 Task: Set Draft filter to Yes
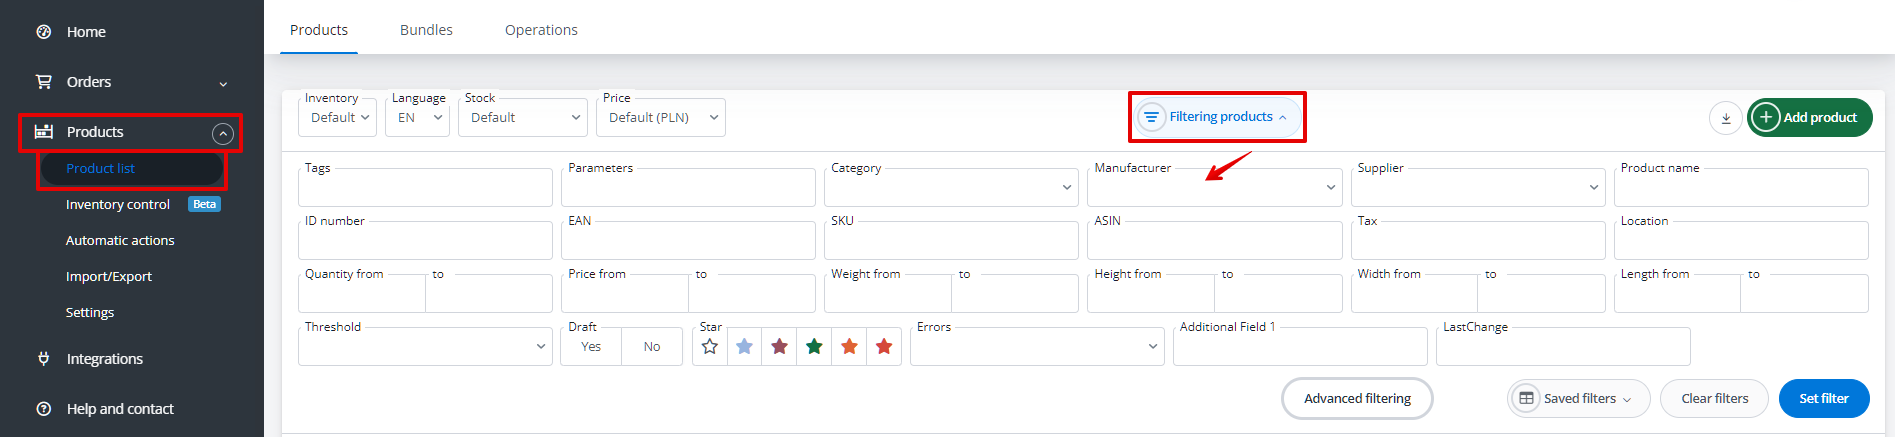coord(591,347)
